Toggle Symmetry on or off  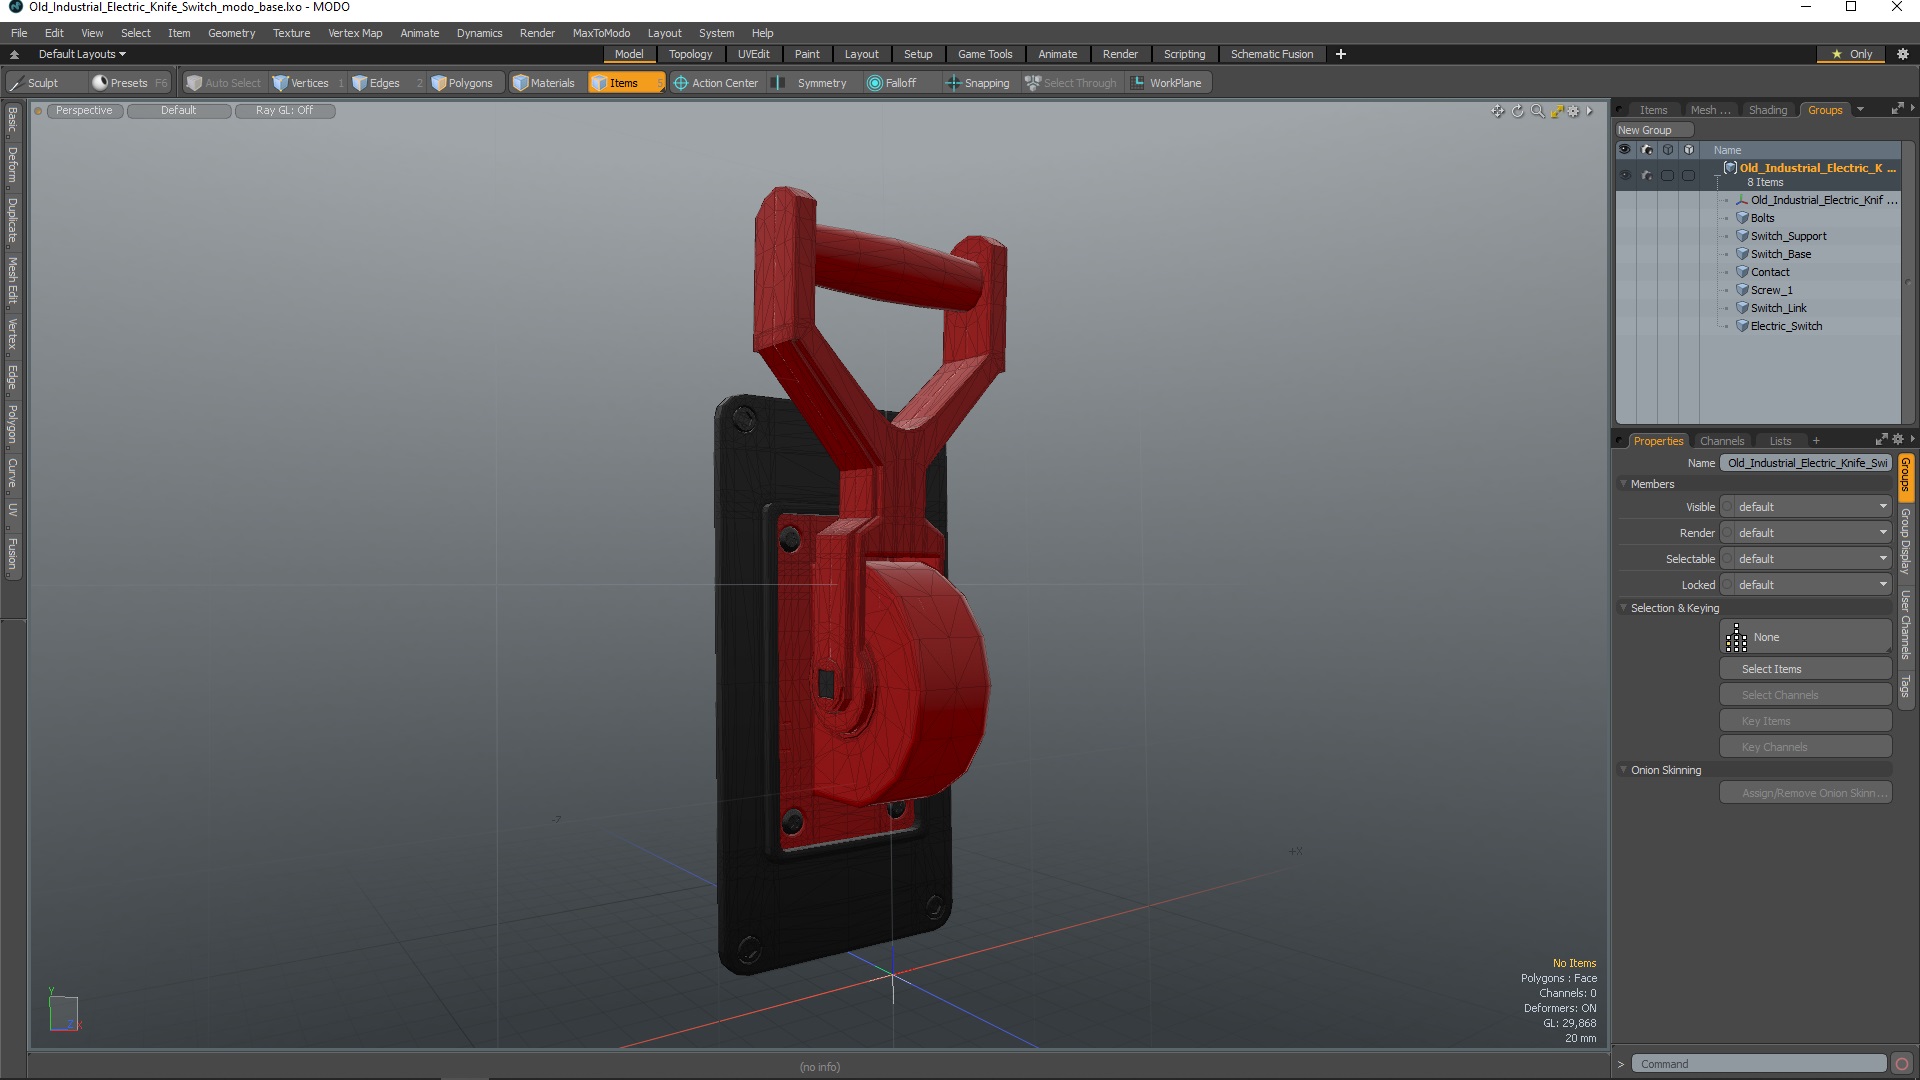click(811, 83)
